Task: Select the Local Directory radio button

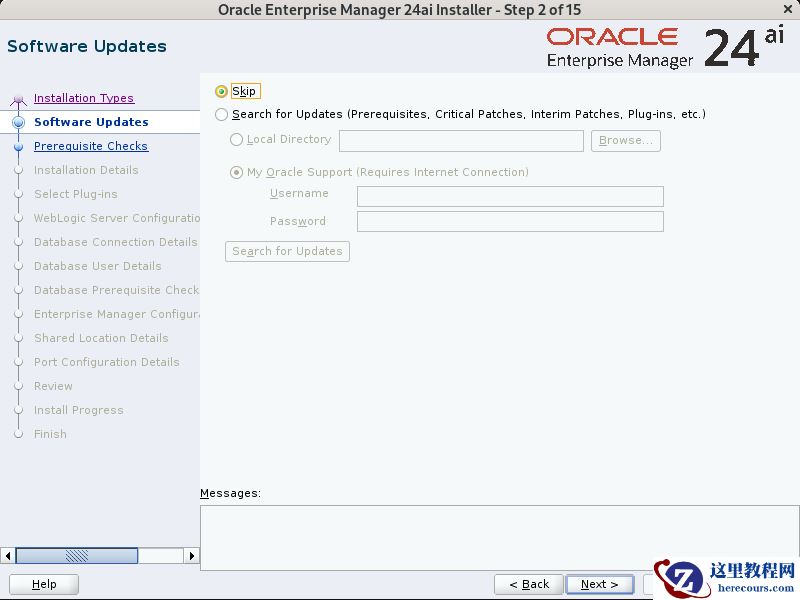Action: 236,139
